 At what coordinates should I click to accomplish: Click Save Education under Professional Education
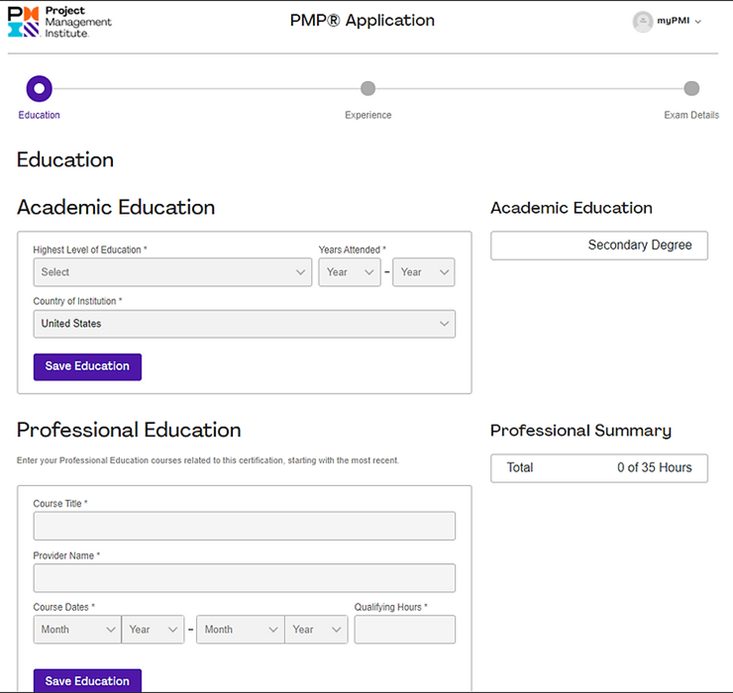point(87,681)
